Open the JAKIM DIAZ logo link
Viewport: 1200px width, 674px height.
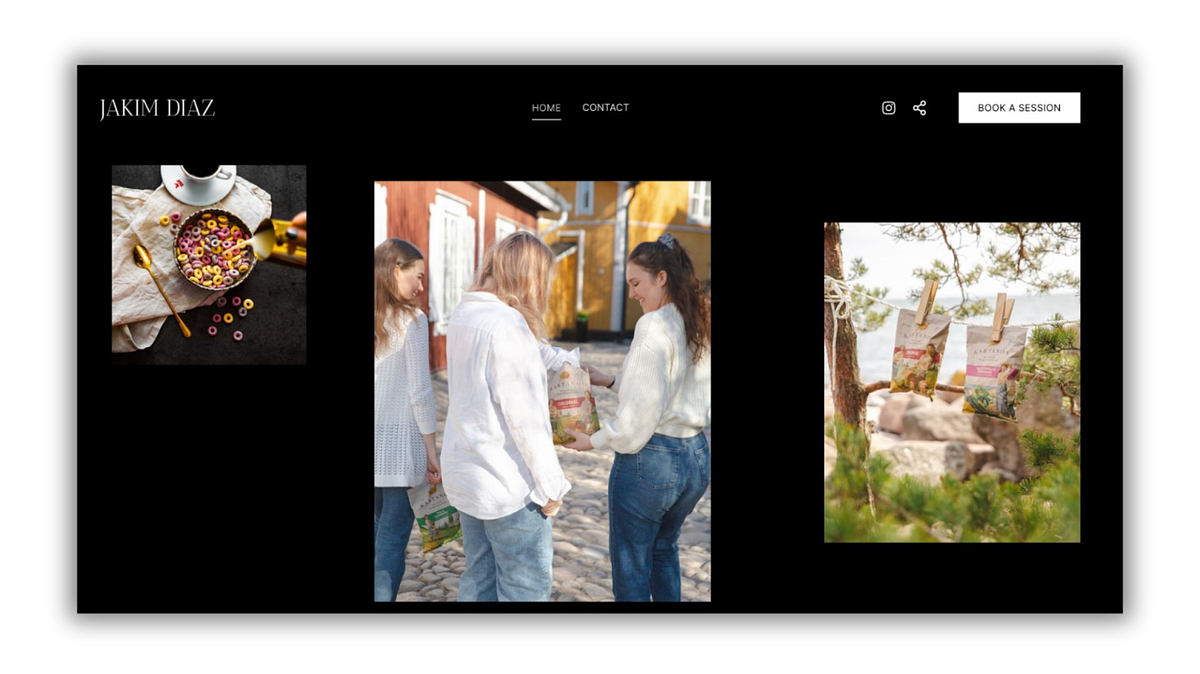[159, 106]
